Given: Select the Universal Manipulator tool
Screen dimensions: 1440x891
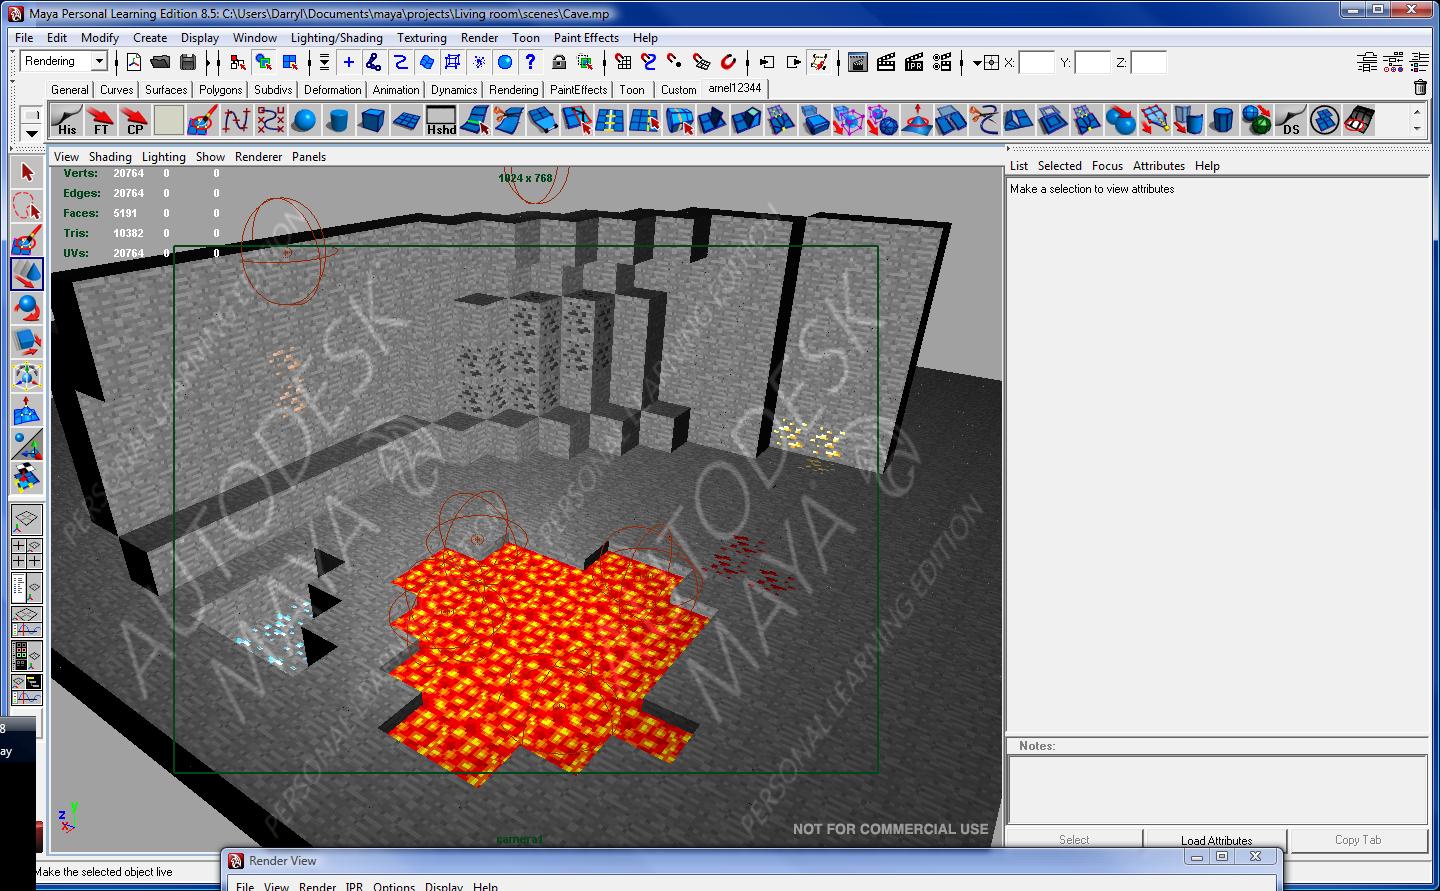Looking at the screenshot, I should click(27, 376).
